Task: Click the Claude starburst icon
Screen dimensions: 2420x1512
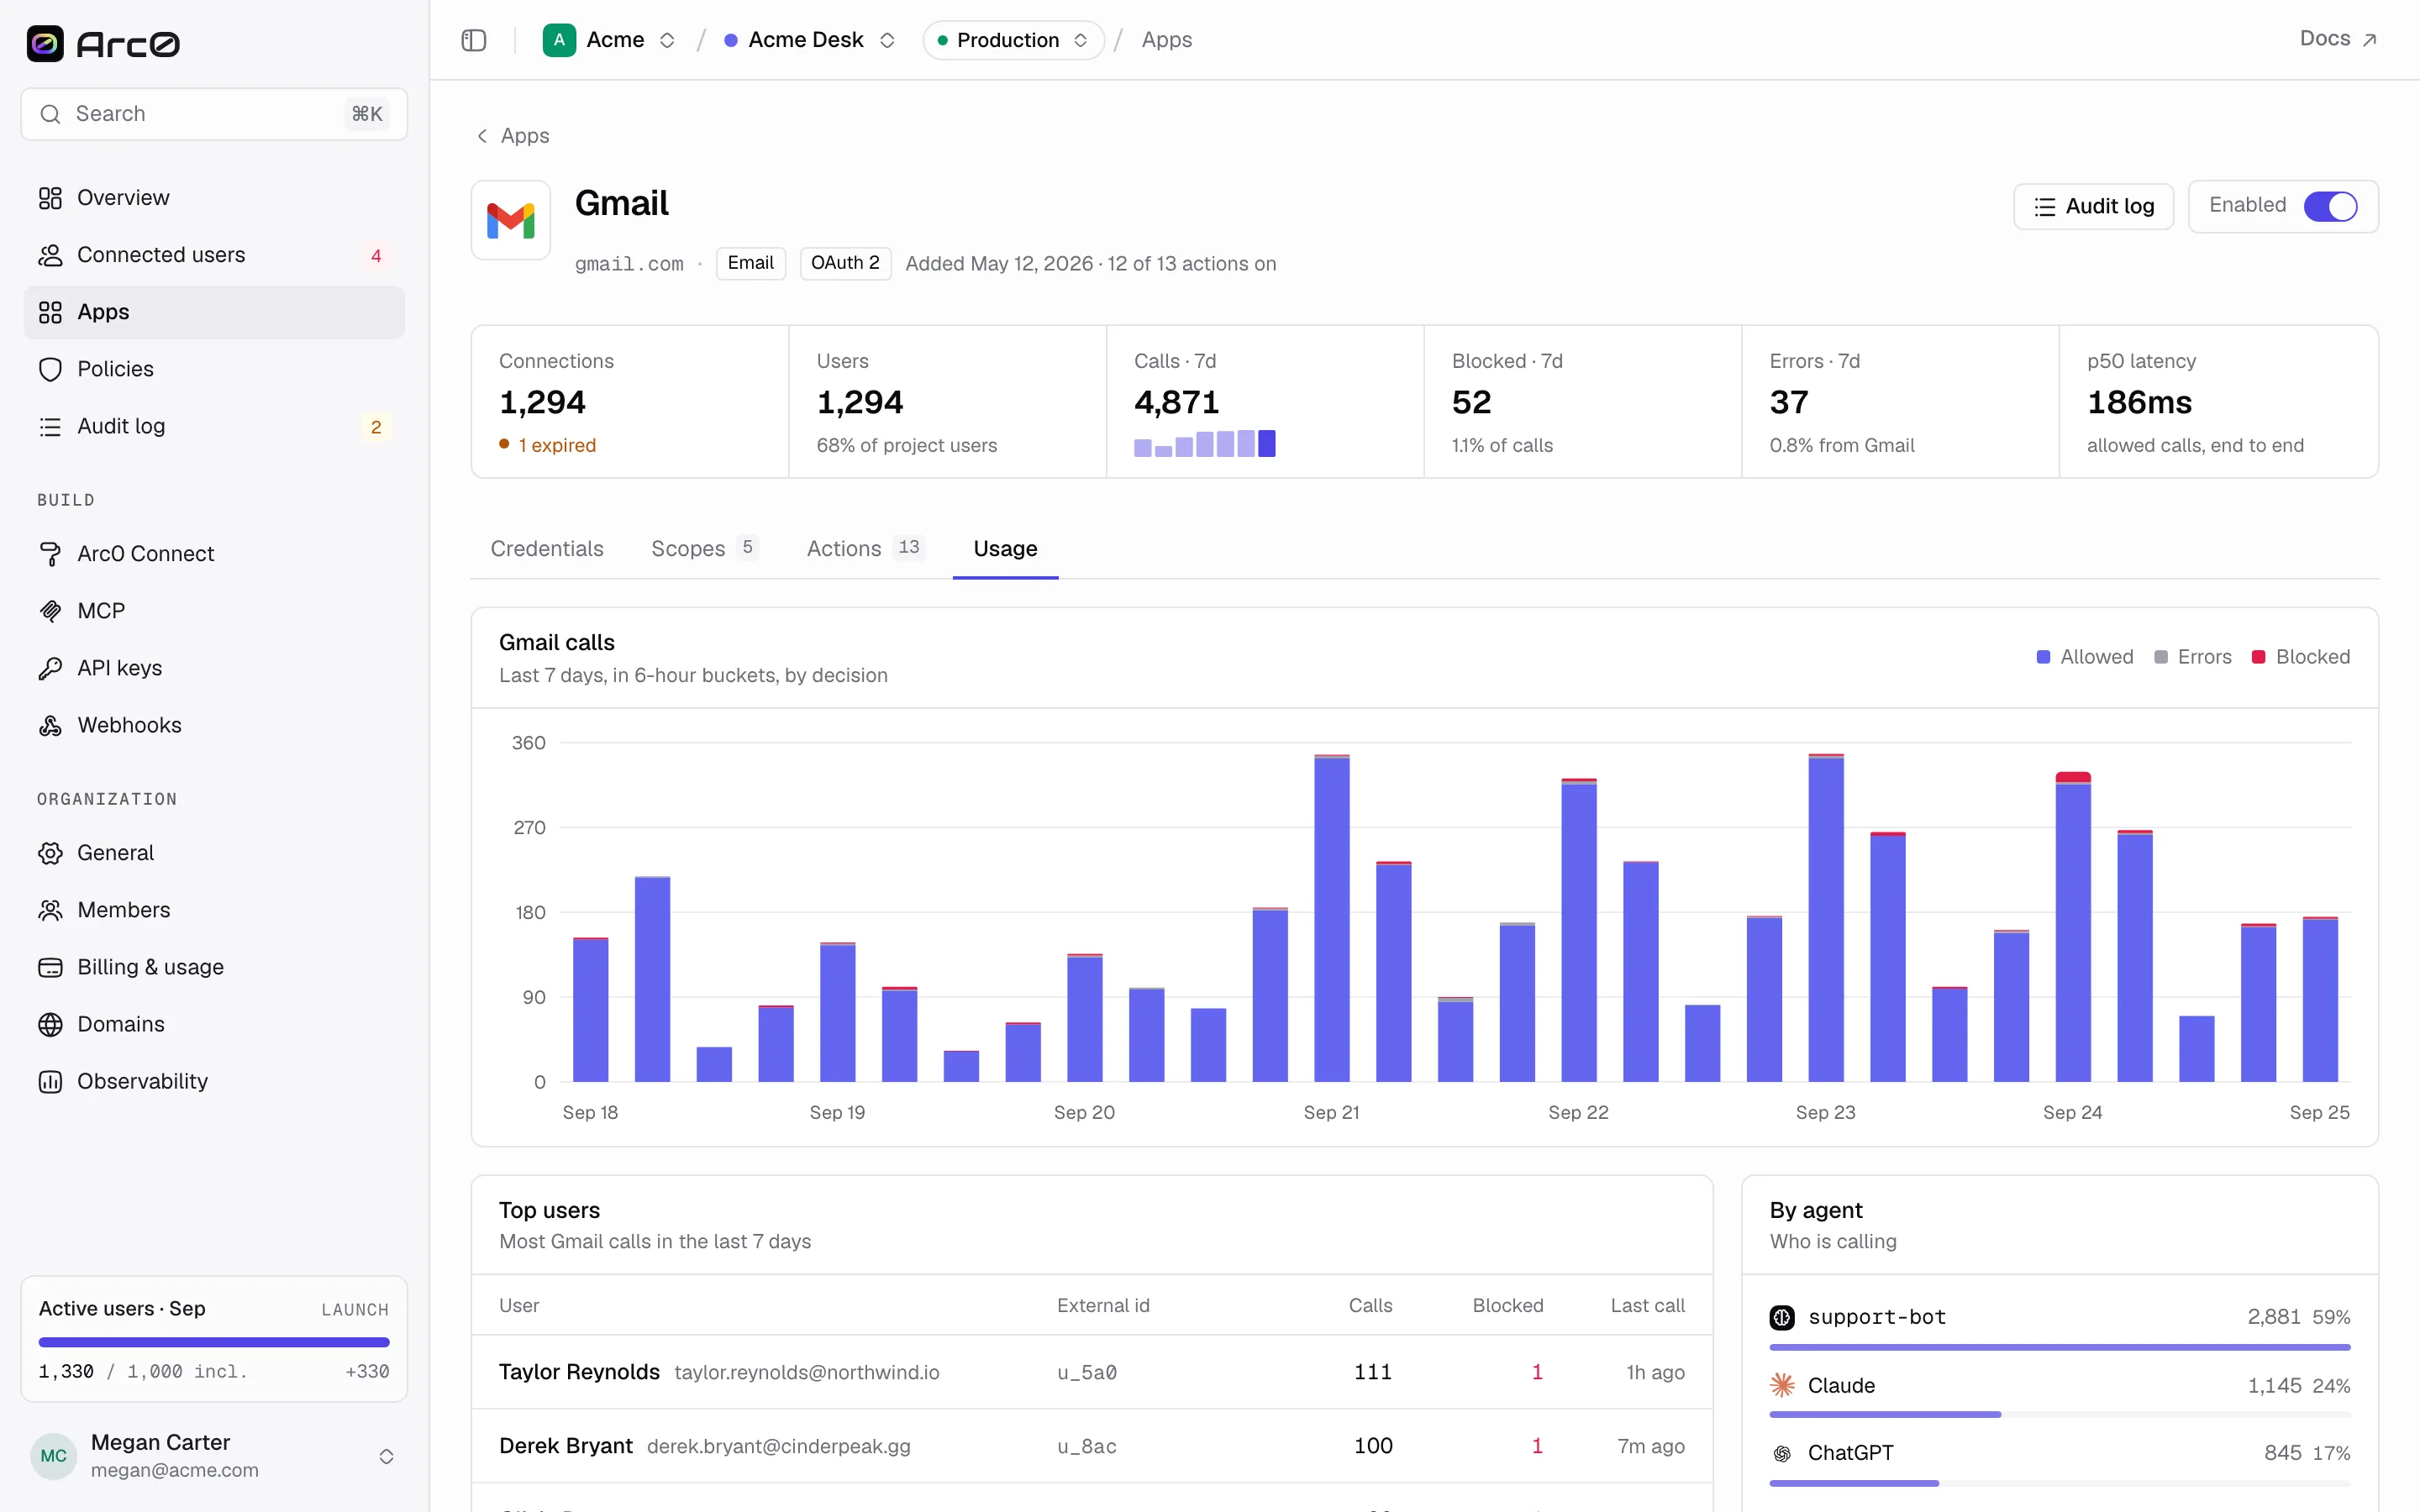Action: pyautogui.click(x=1782, y=1385)
